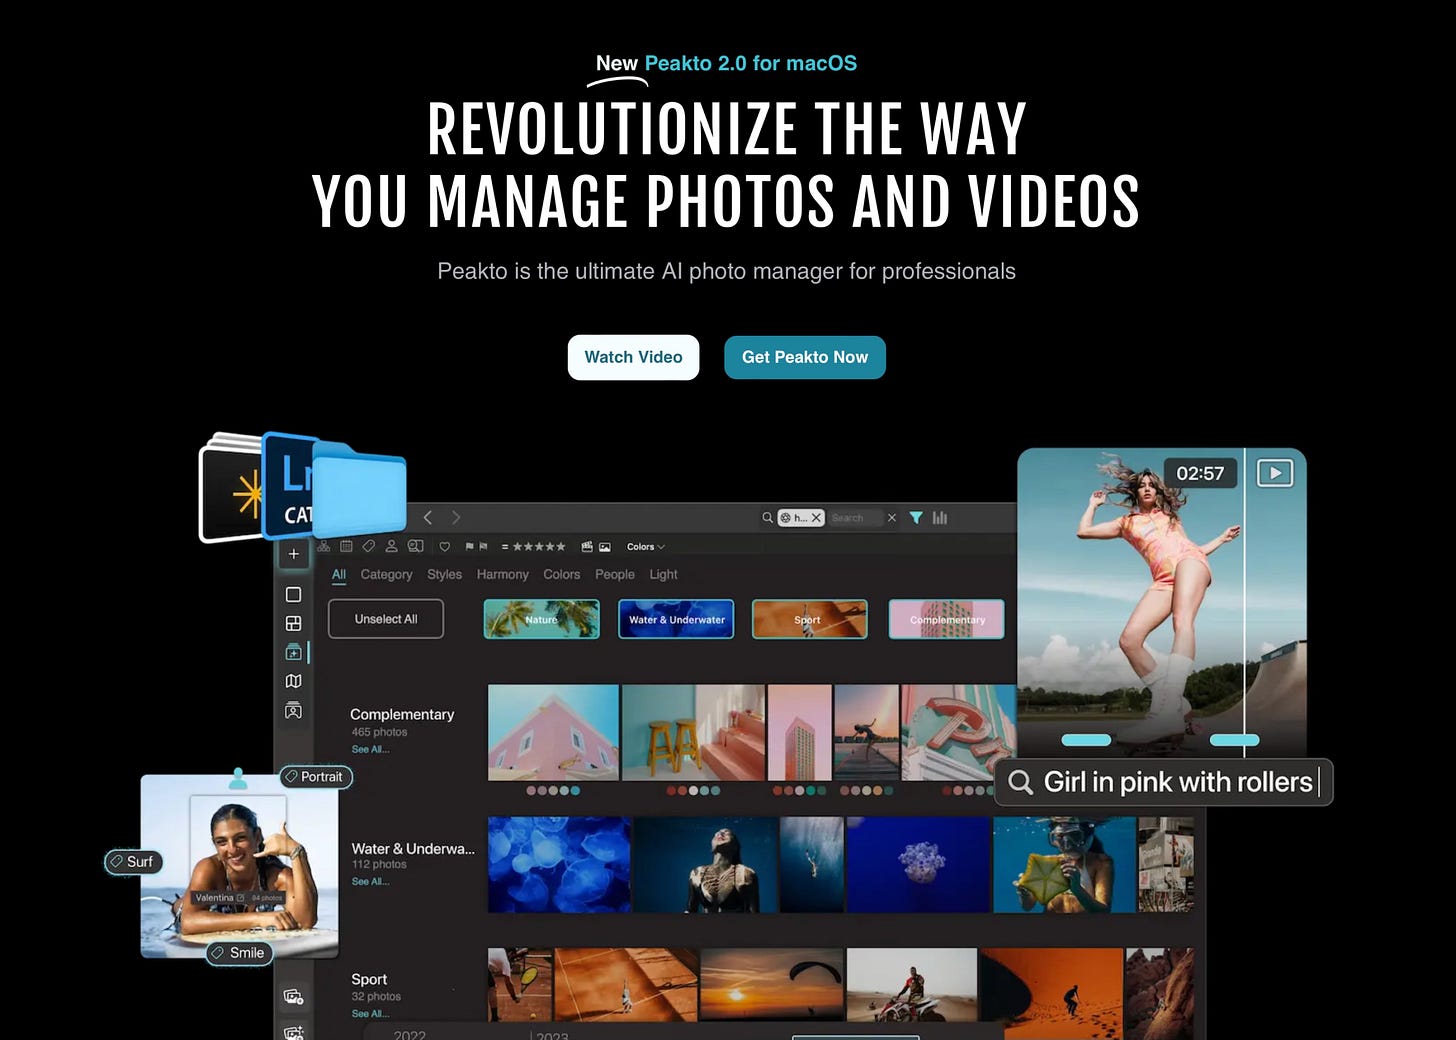Click the Watch Video button
This screenshot has height=1040, width=1456.
point(633,357)
